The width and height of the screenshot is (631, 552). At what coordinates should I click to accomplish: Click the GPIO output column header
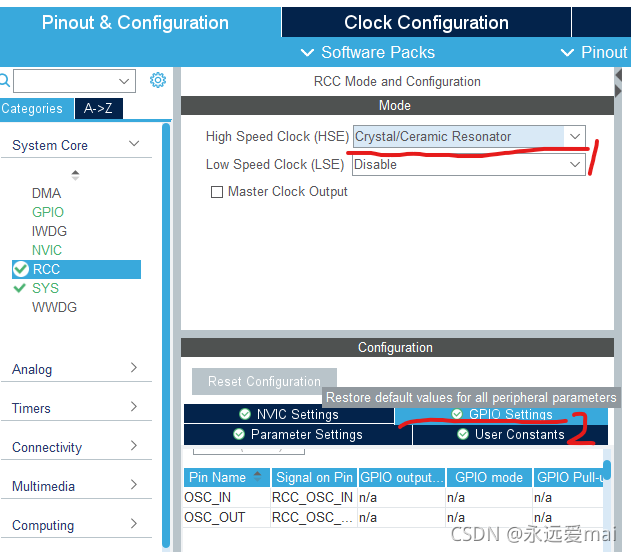point(402,477)
